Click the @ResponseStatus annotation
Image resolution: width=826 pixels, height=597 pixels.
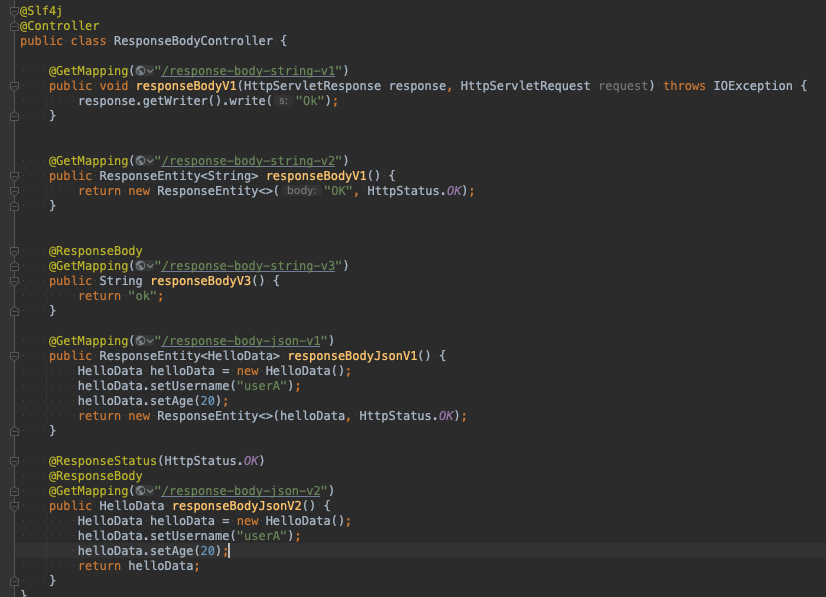click(x=103, y=461)
